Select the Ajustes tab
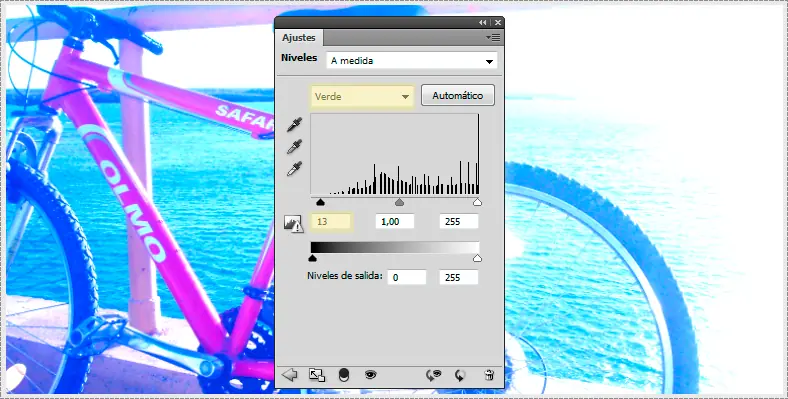The image size is (788, 399). point(299,38)
